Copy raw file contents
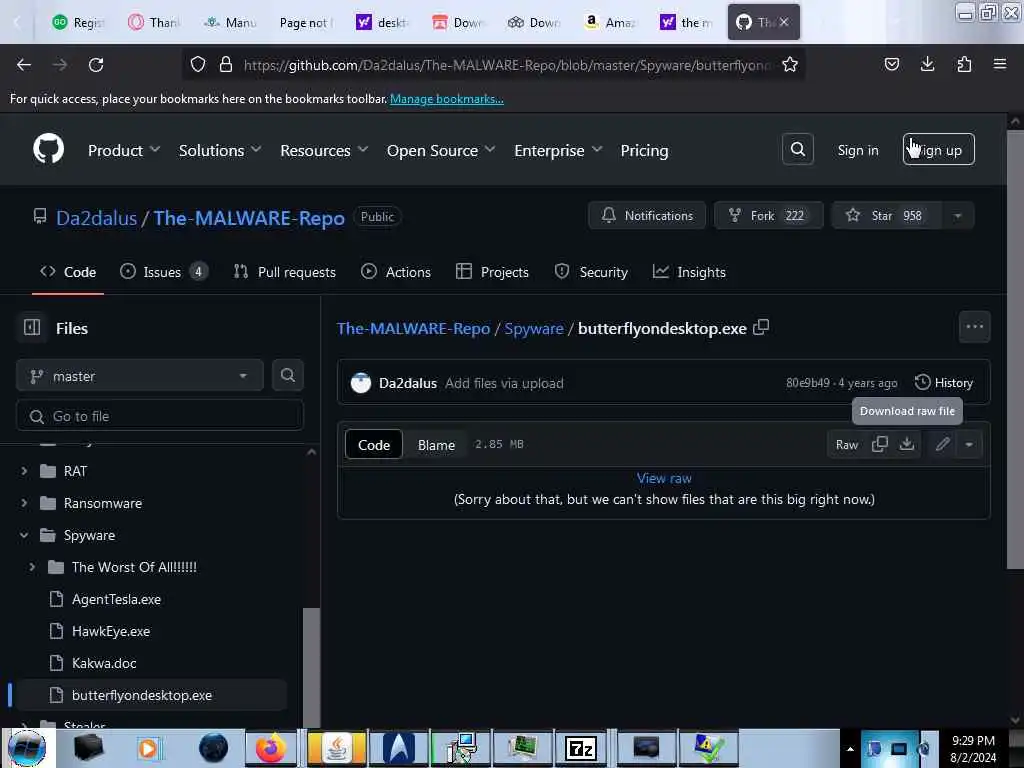The height and width of the screenshot is (768, 1024). (x=880, y=445)
